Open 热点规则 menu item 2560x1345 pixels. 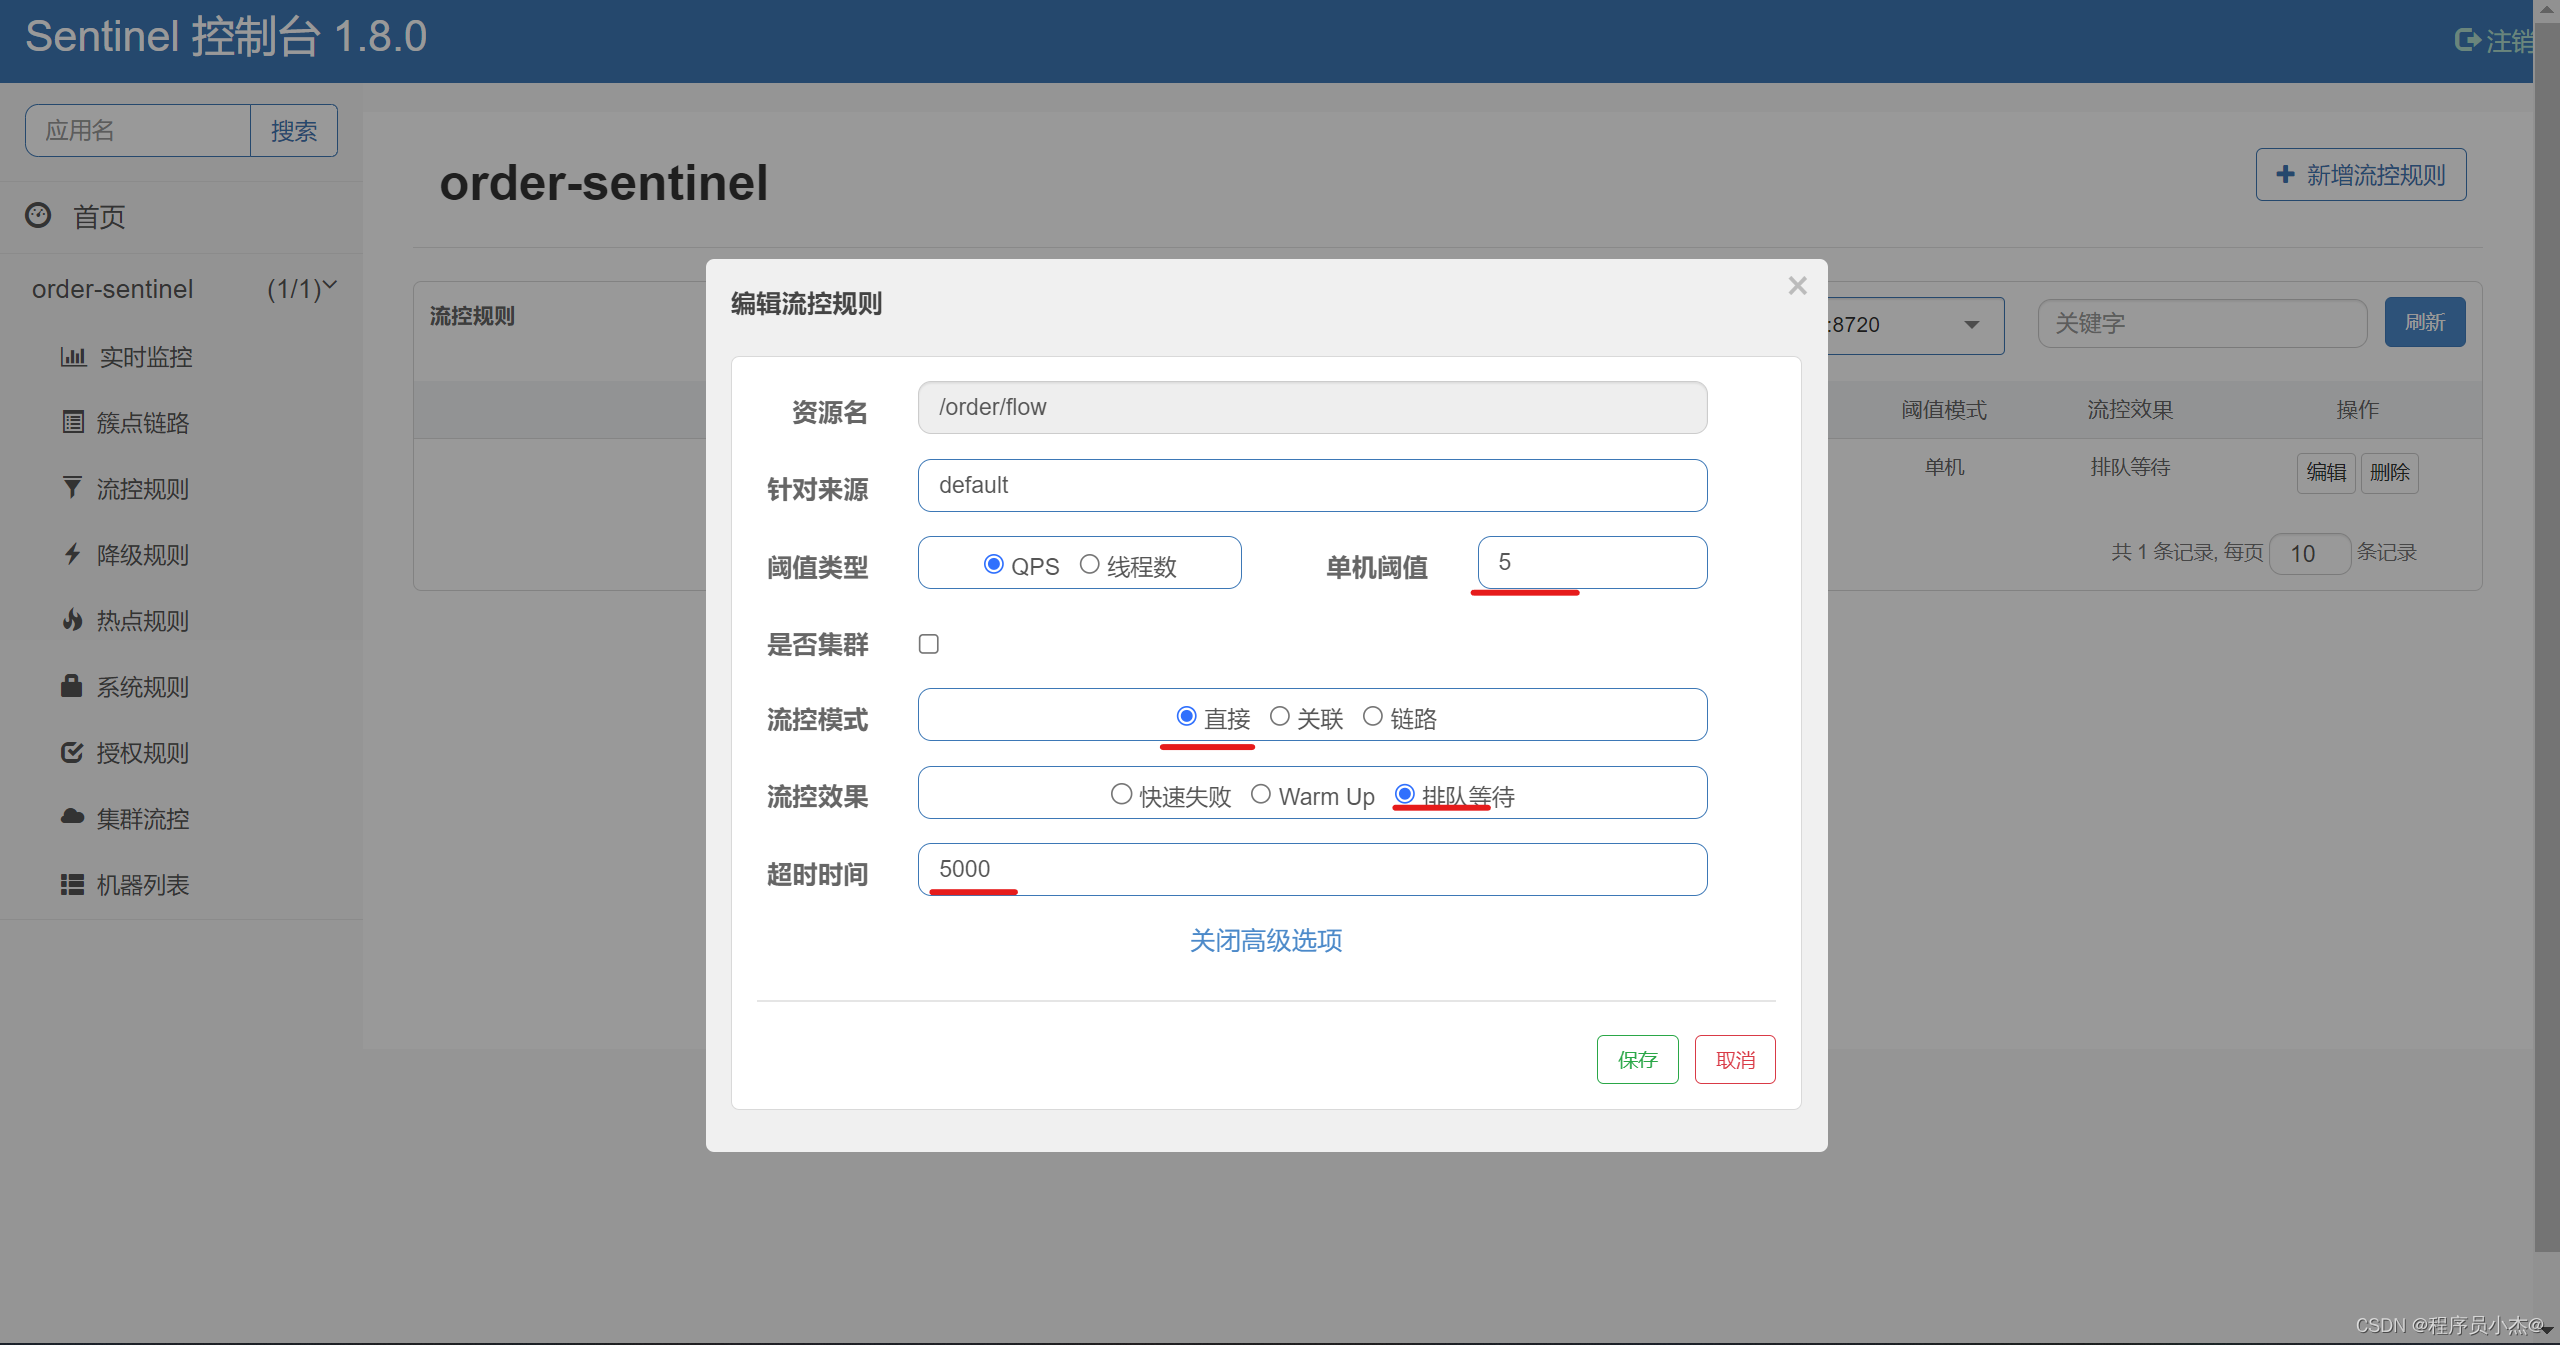pyautogui.click(x=143, y=621)
